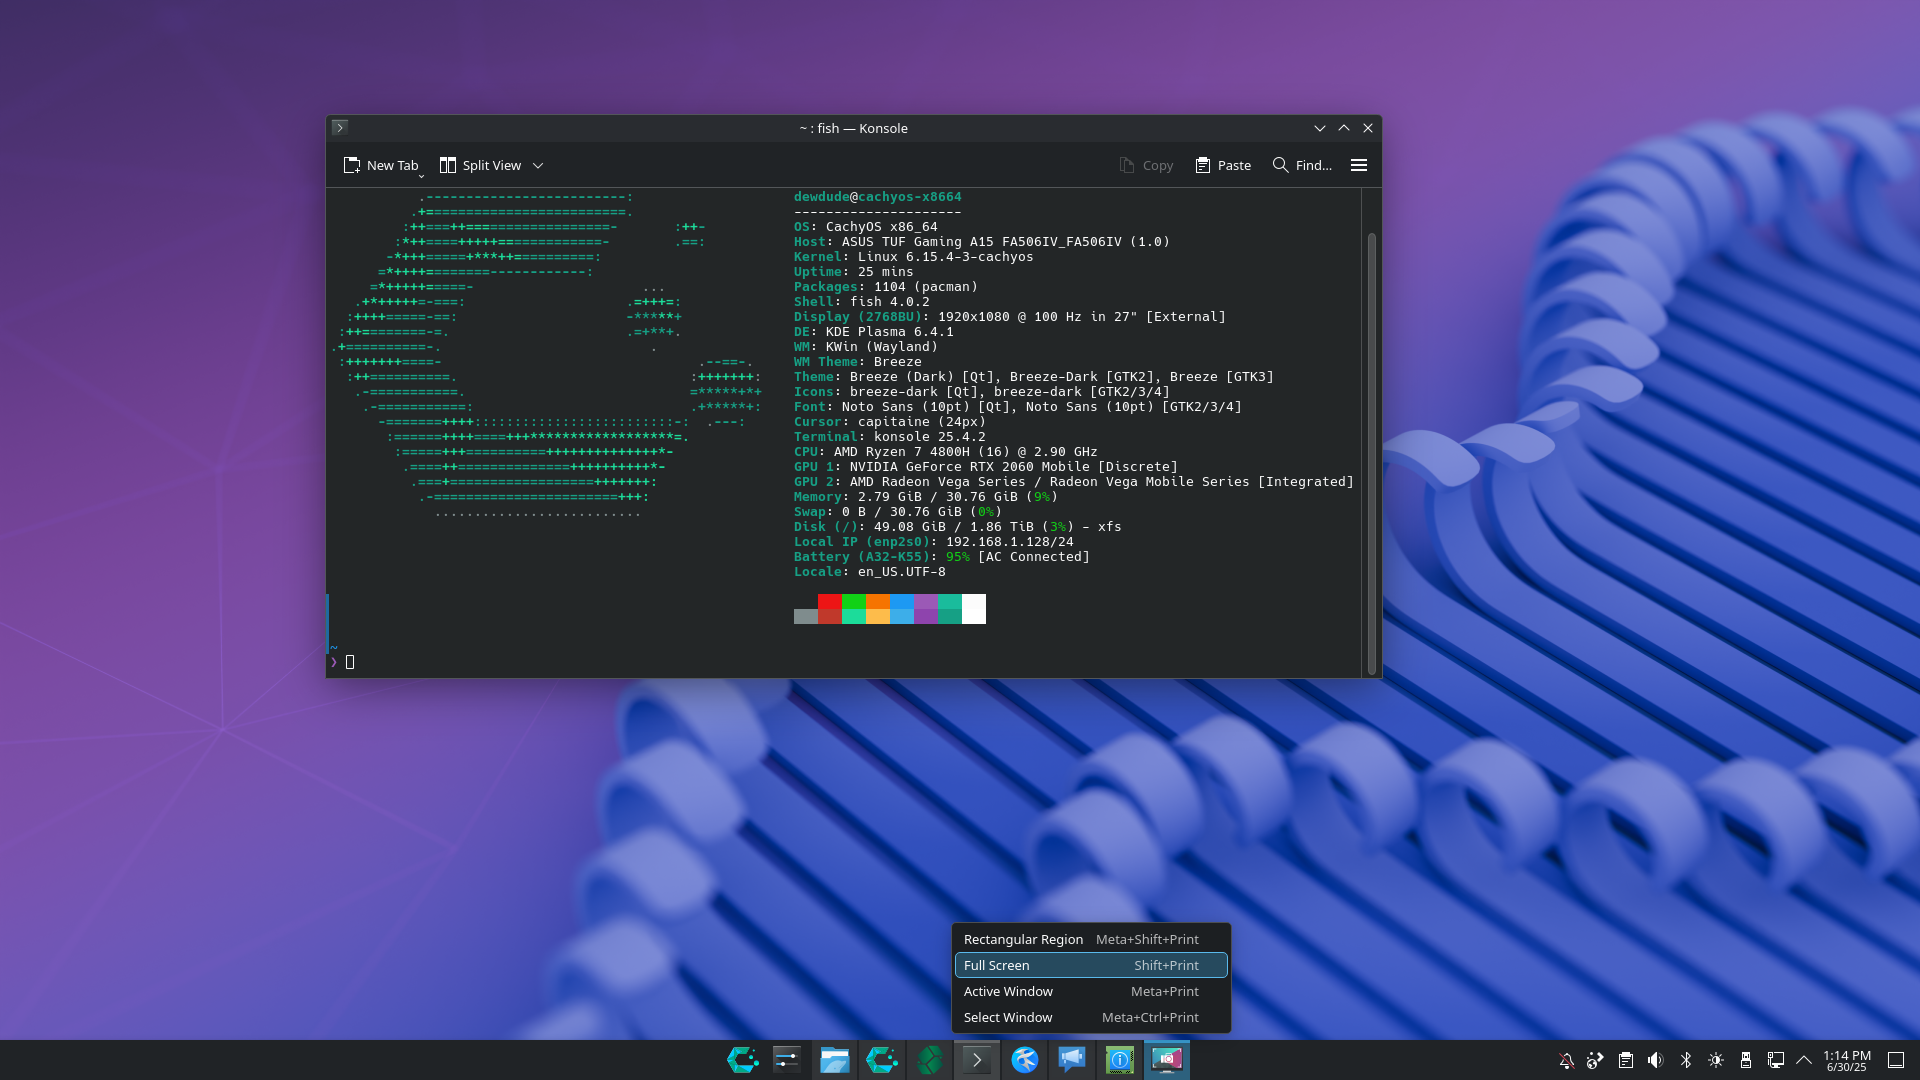
Task: Click the Kernel 'Linux 6.15.4-3-cachyos' line
Action: coord(914,257)
